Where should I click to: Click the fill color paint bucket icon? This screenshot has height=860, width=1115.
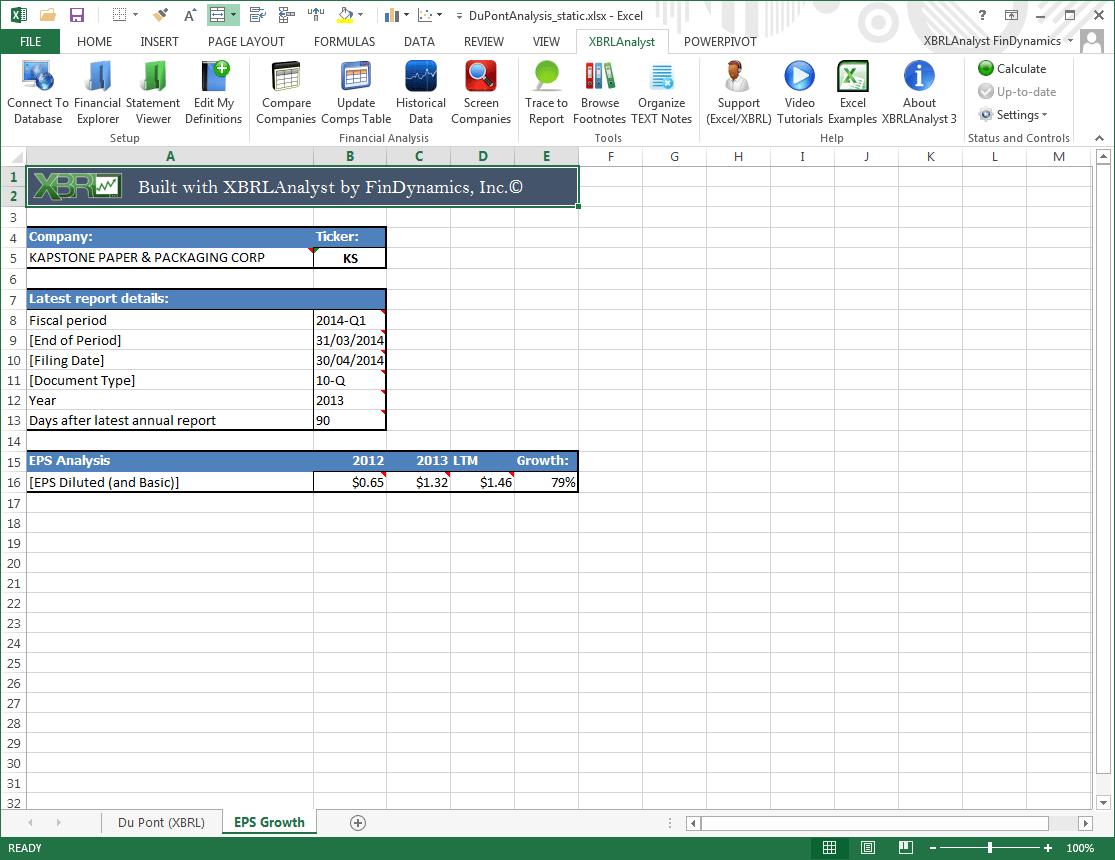point(345,15)
